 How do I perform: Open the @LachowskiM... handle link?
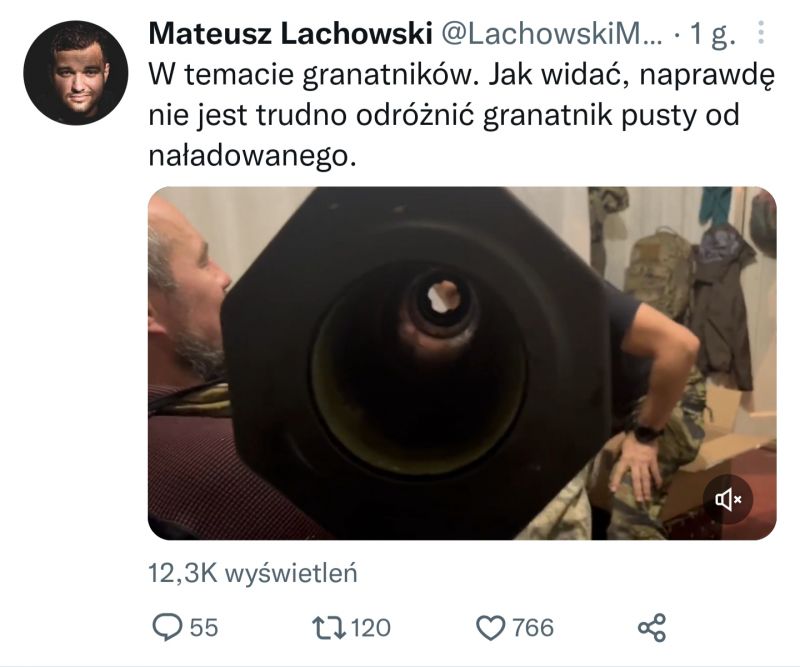551,34
